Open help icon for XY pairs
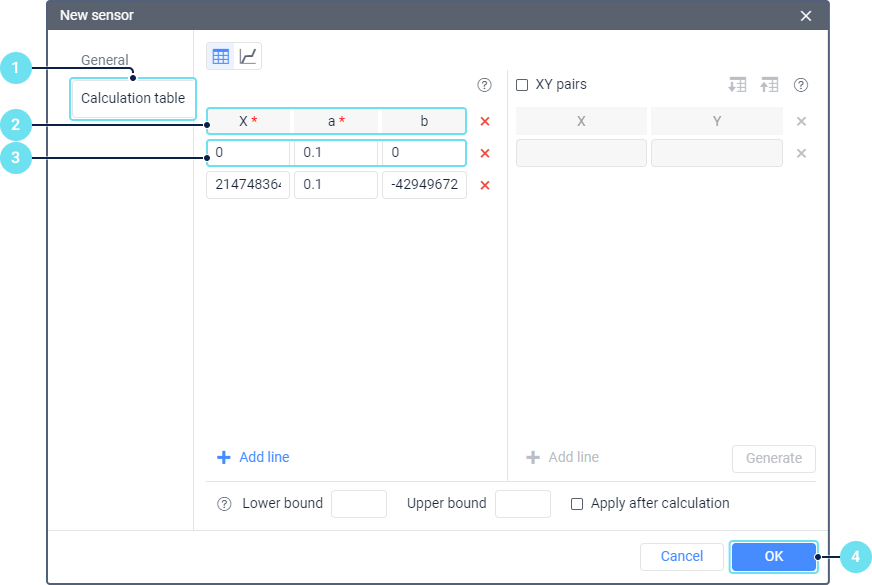 [800, 85]
